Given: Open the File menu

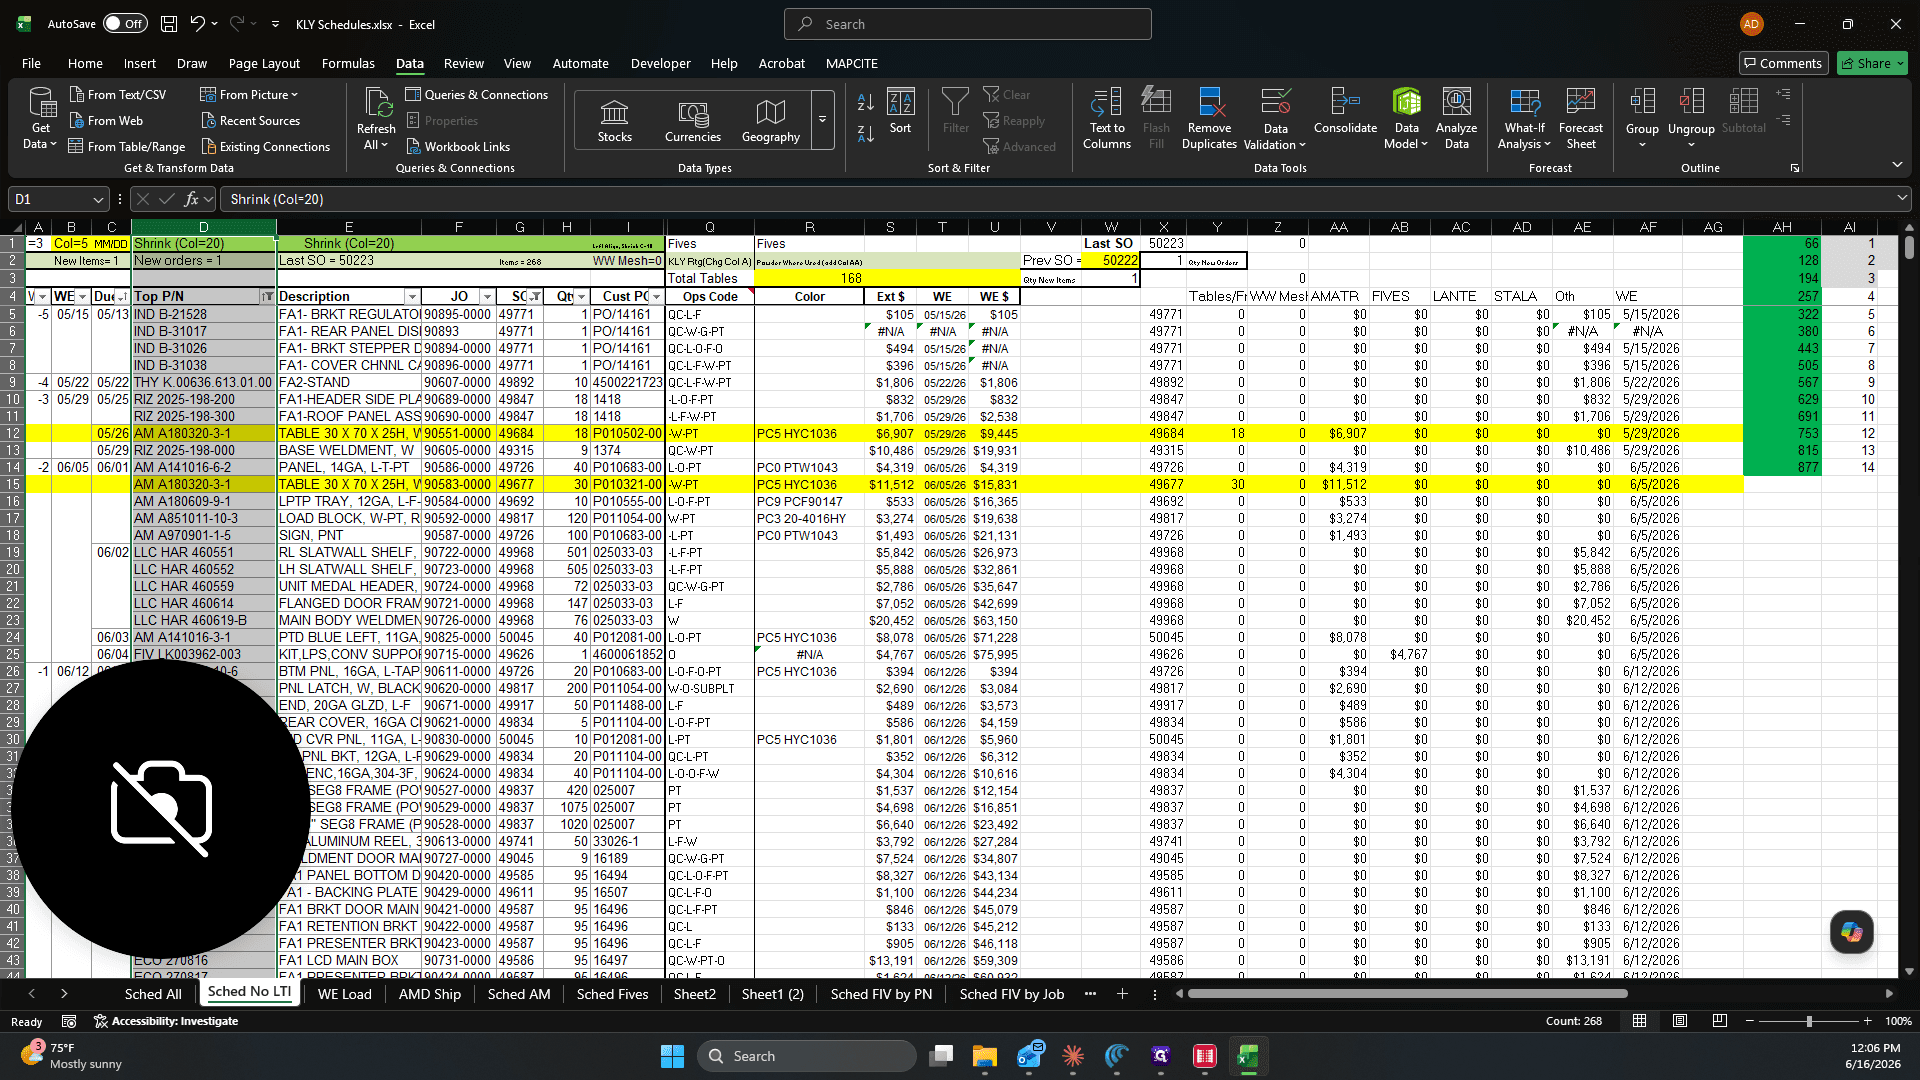Looking at the screenshot, I should tap(31, 63).
